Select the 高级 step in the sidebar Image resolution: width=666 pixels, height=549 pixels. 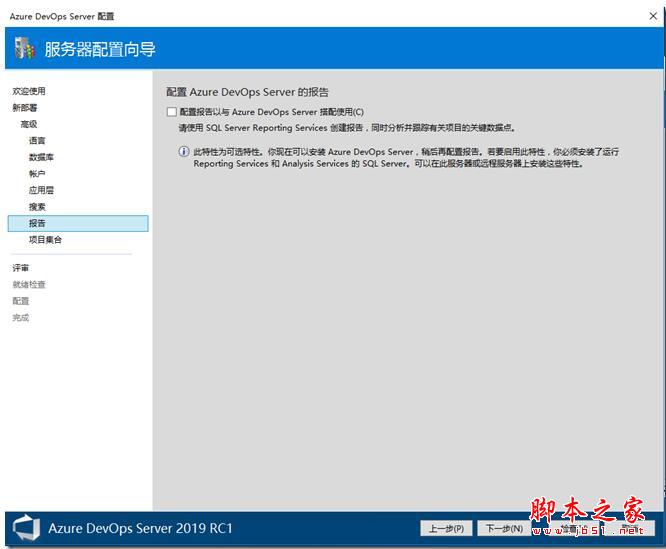coord(29,124)
